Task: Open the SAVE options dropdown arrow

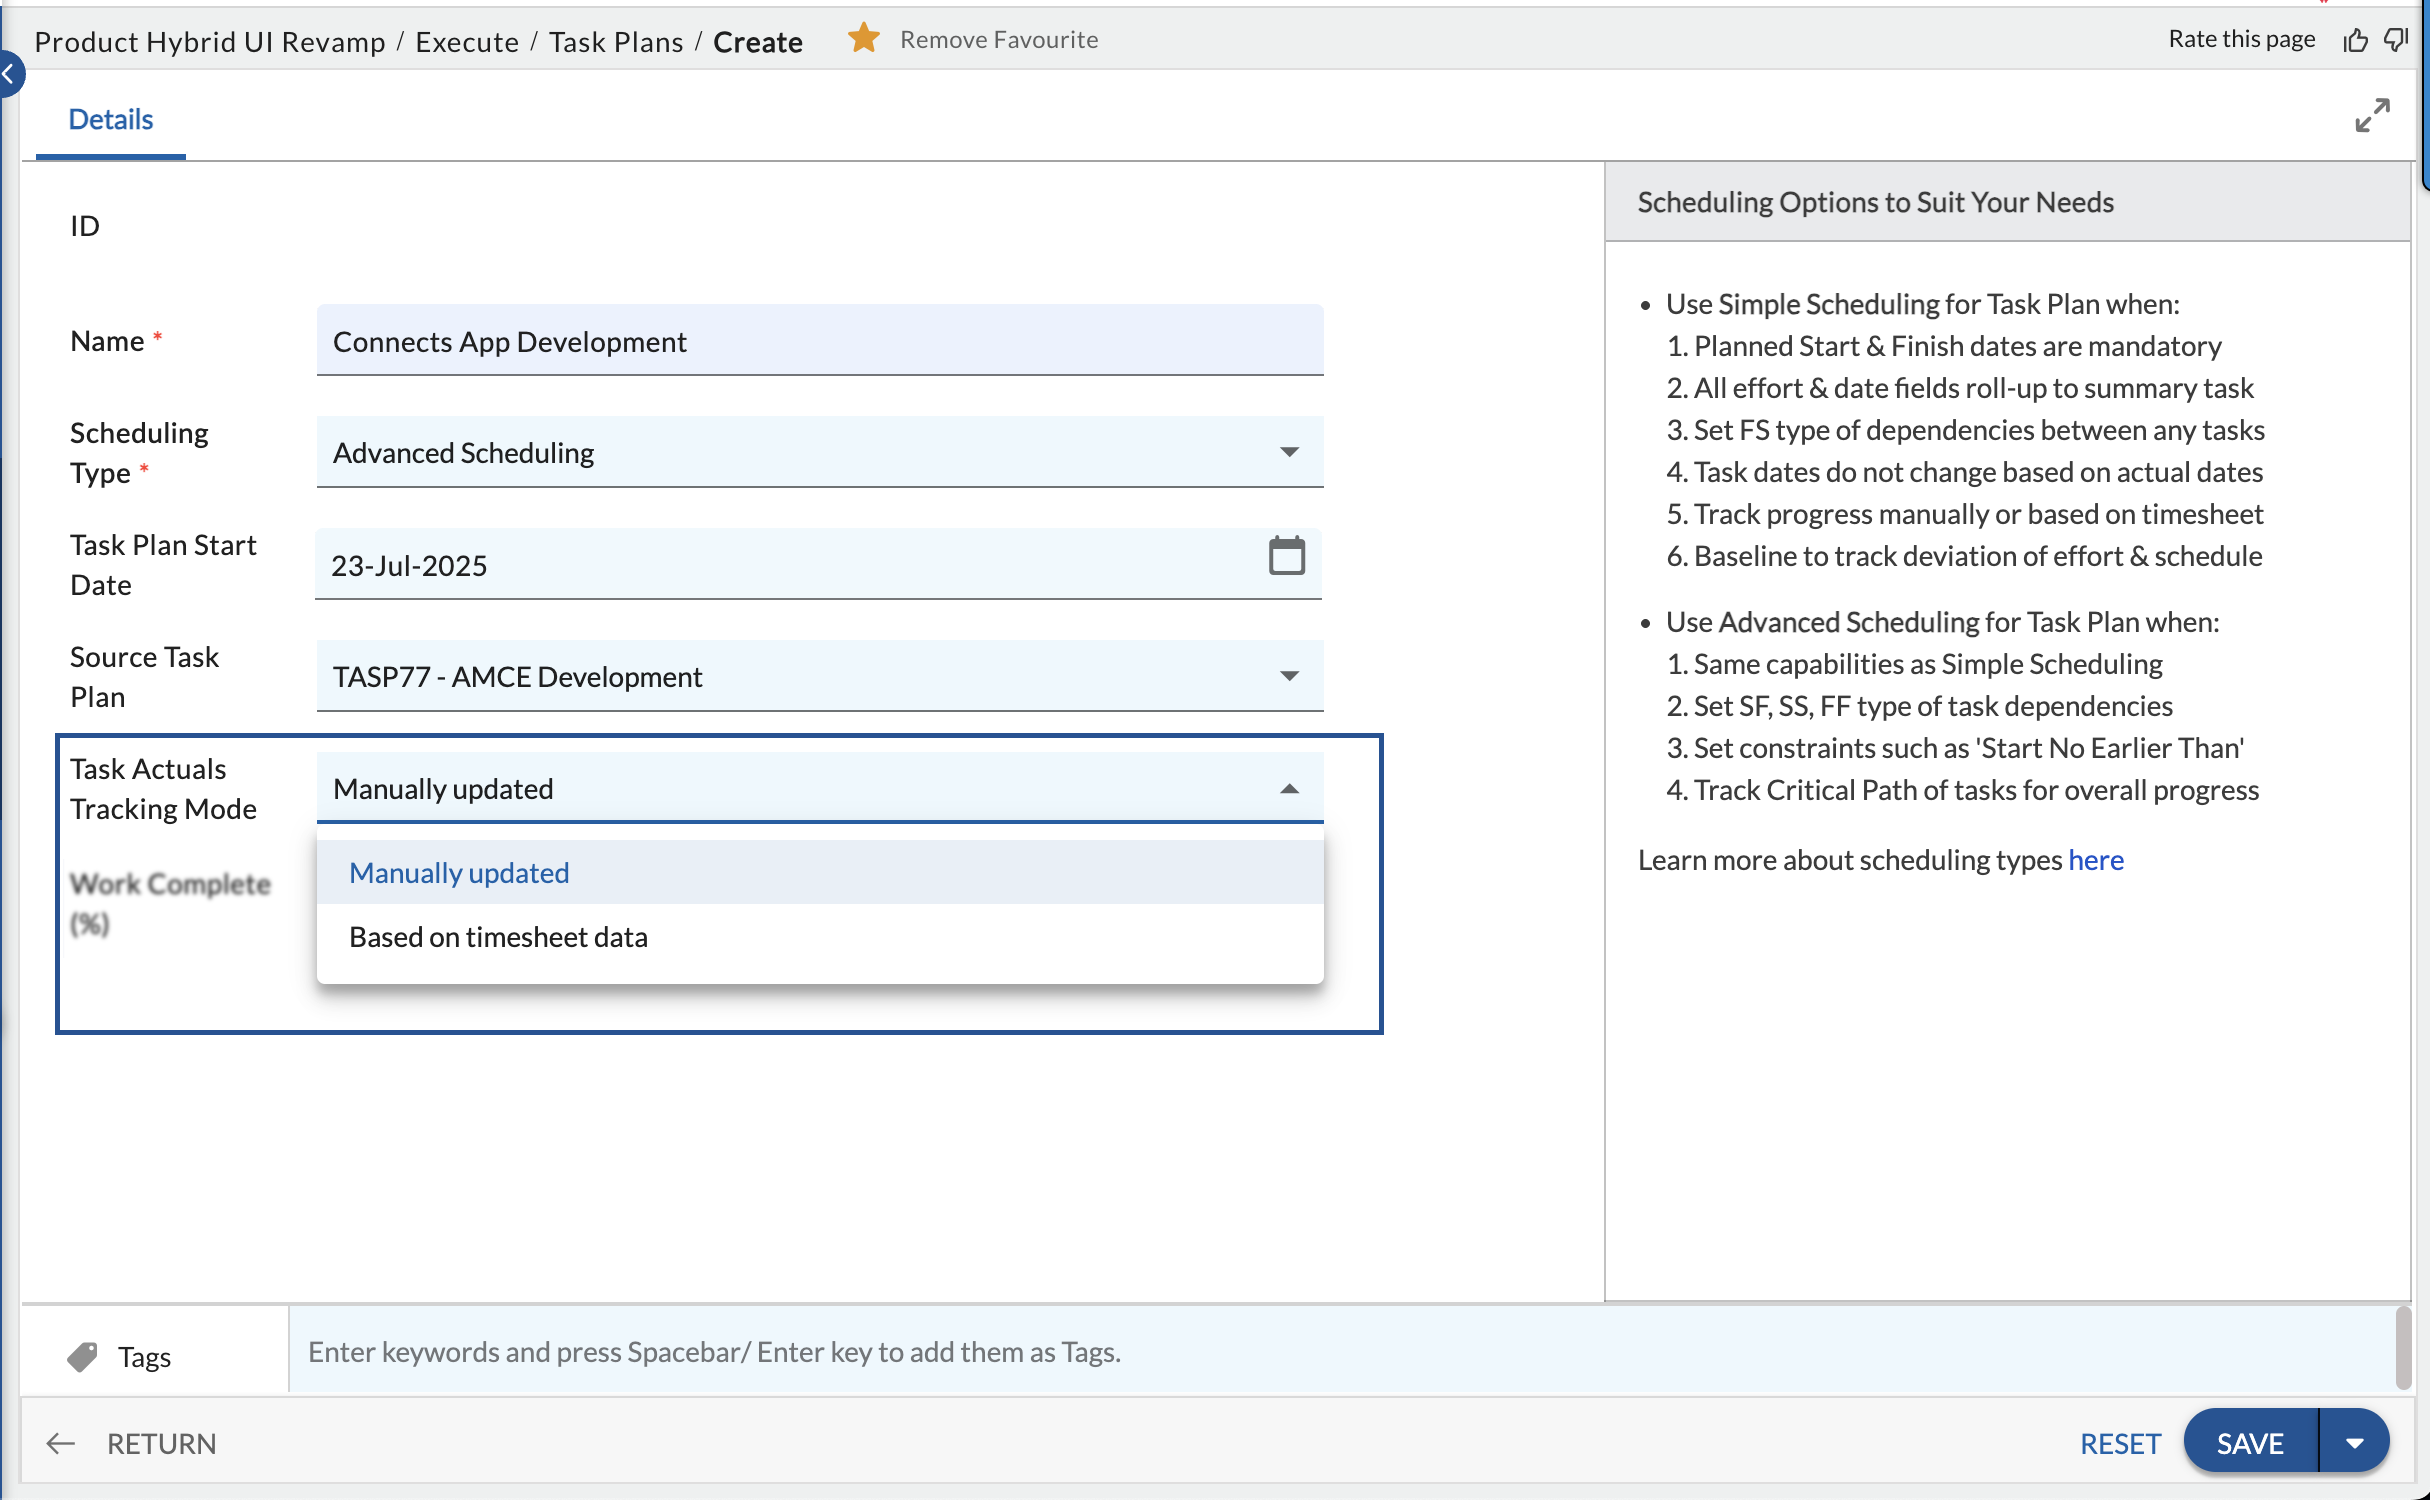Action: click(2355, 1442)
